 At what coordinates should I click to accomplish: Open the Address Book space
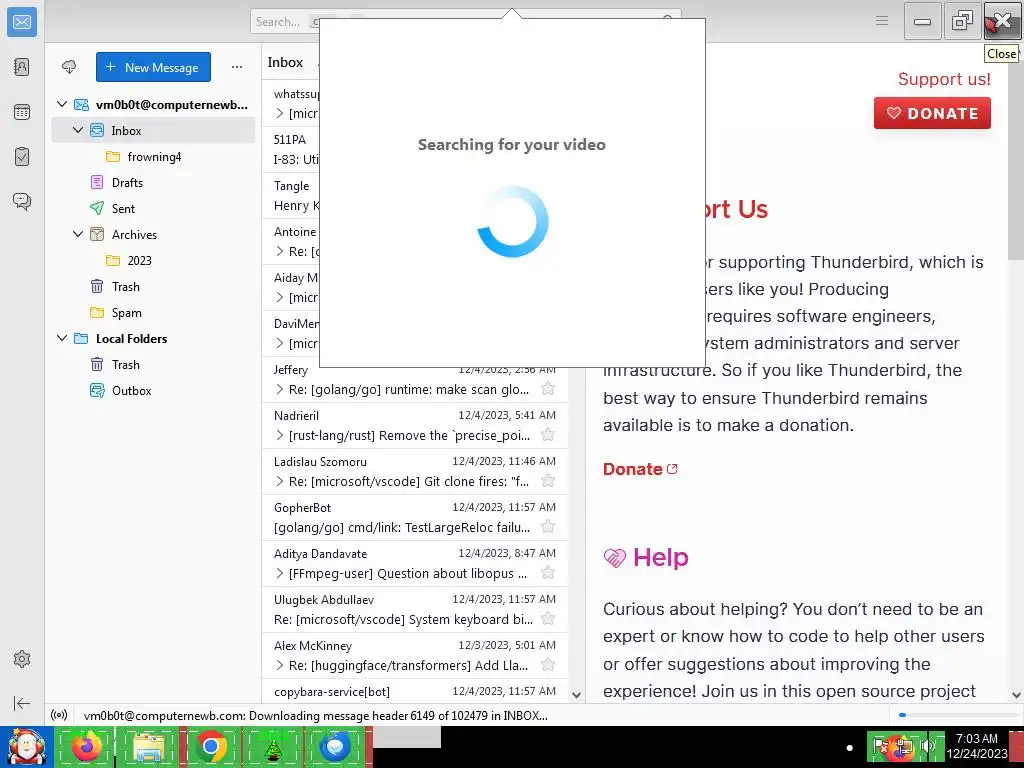coord(22,67)
